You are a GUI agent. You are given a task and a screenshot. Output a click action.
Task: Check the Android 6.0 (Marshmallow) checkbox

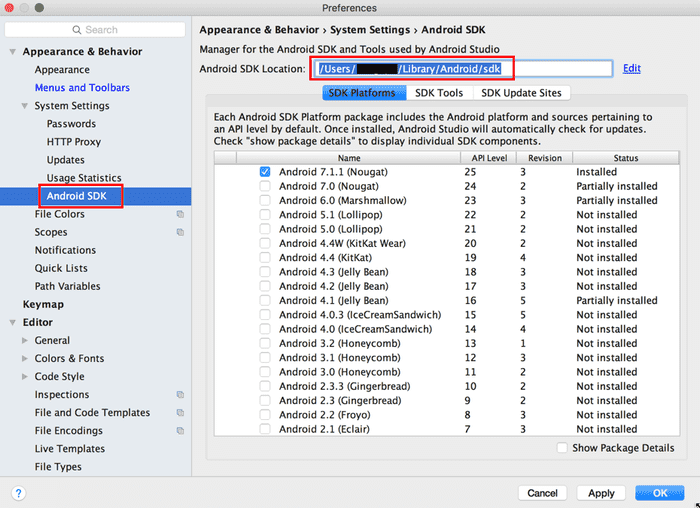click(265, 201)
